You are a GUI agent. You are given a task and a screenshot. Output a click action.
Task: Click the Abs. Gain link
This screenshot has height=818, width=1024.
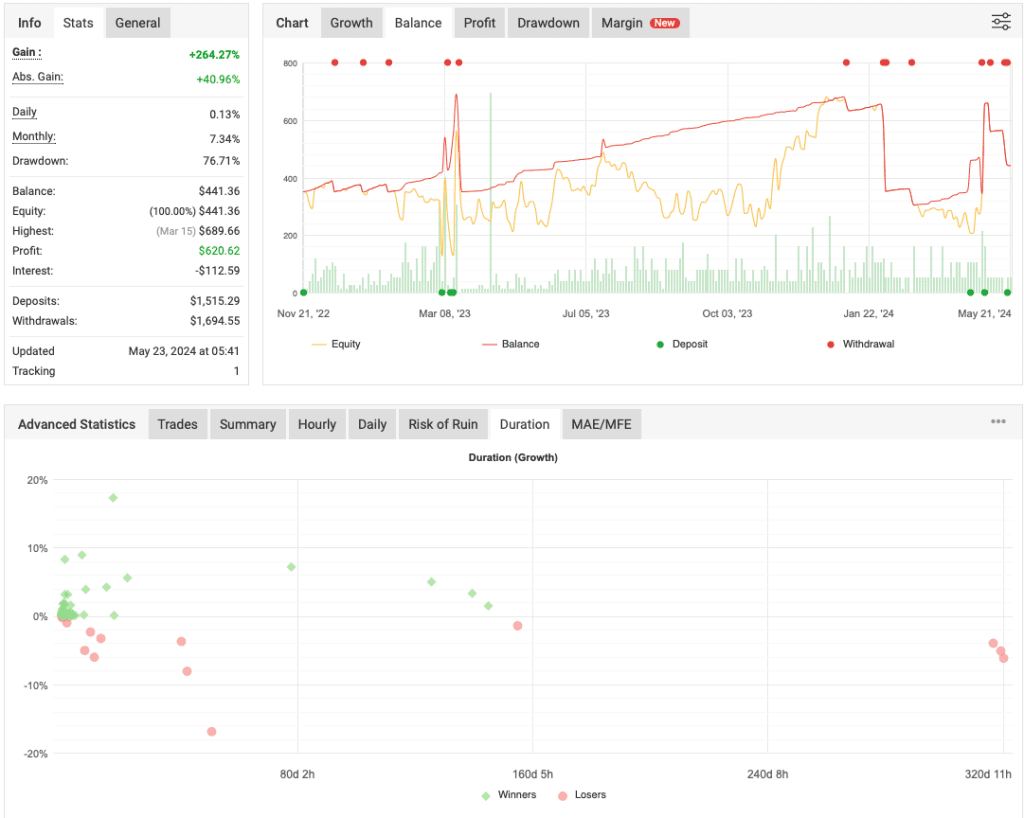[37, 77]
